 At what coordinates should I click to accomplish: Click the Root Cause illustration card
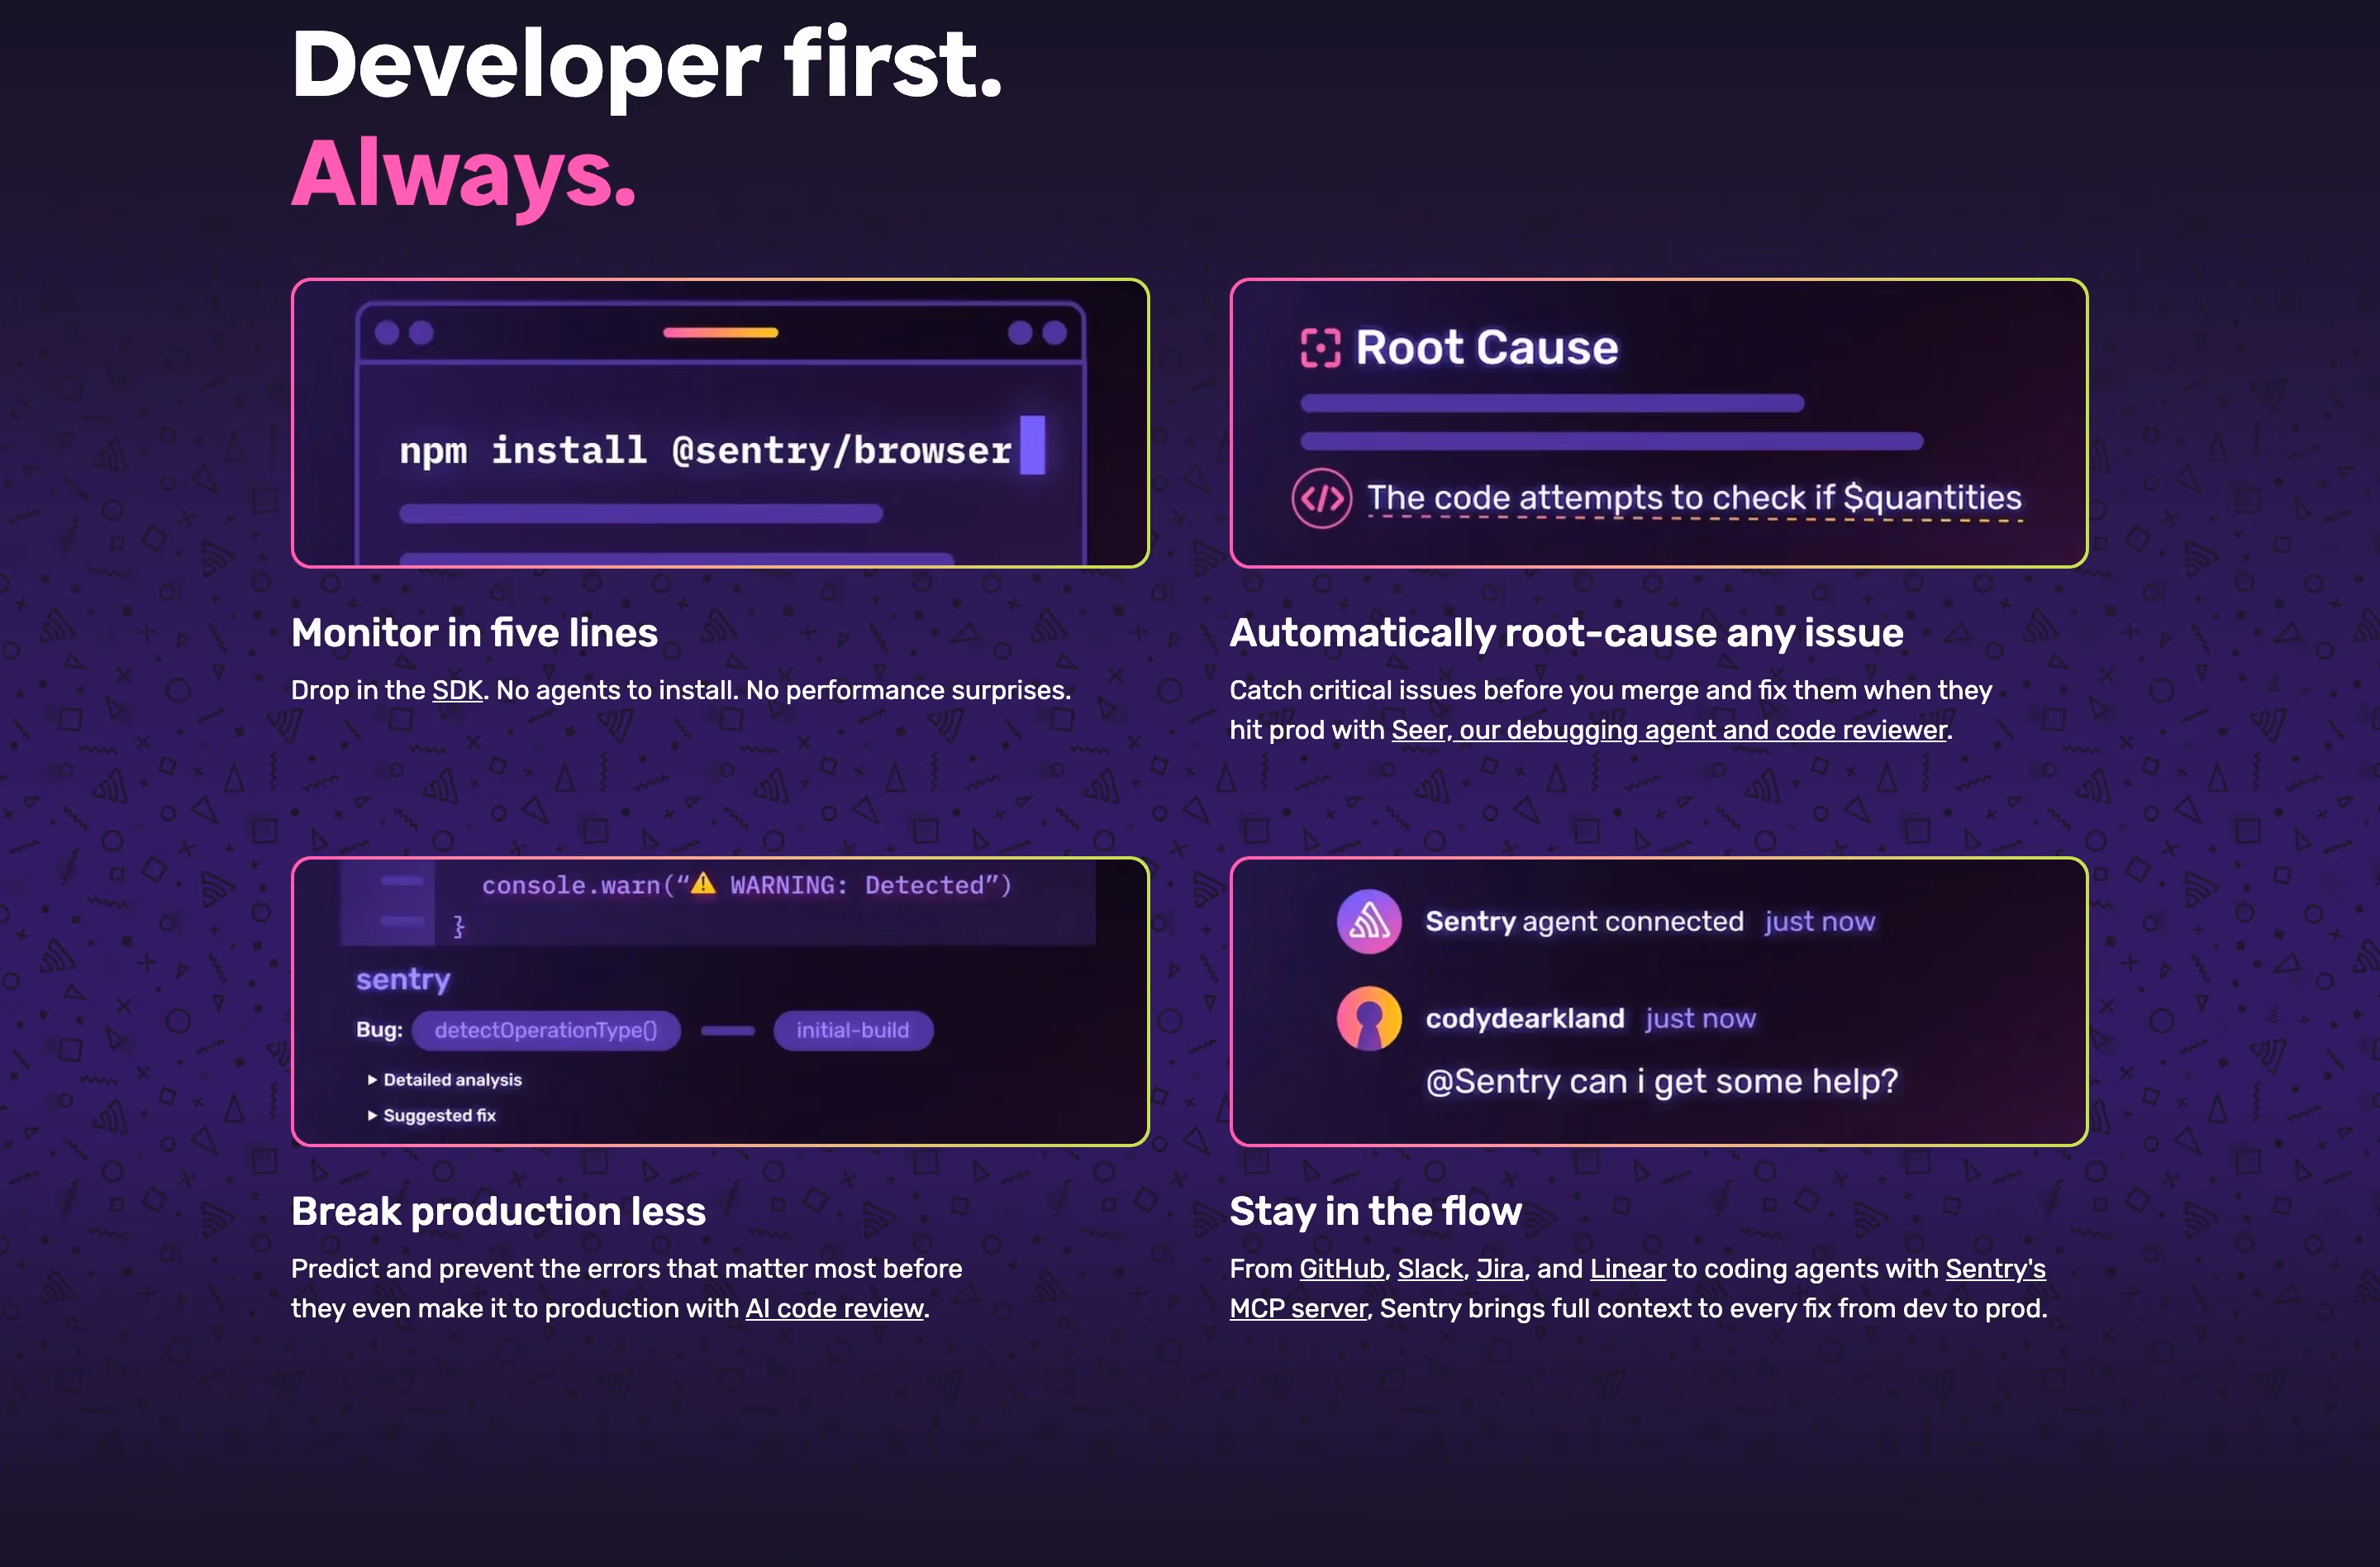click(1658, 423)
